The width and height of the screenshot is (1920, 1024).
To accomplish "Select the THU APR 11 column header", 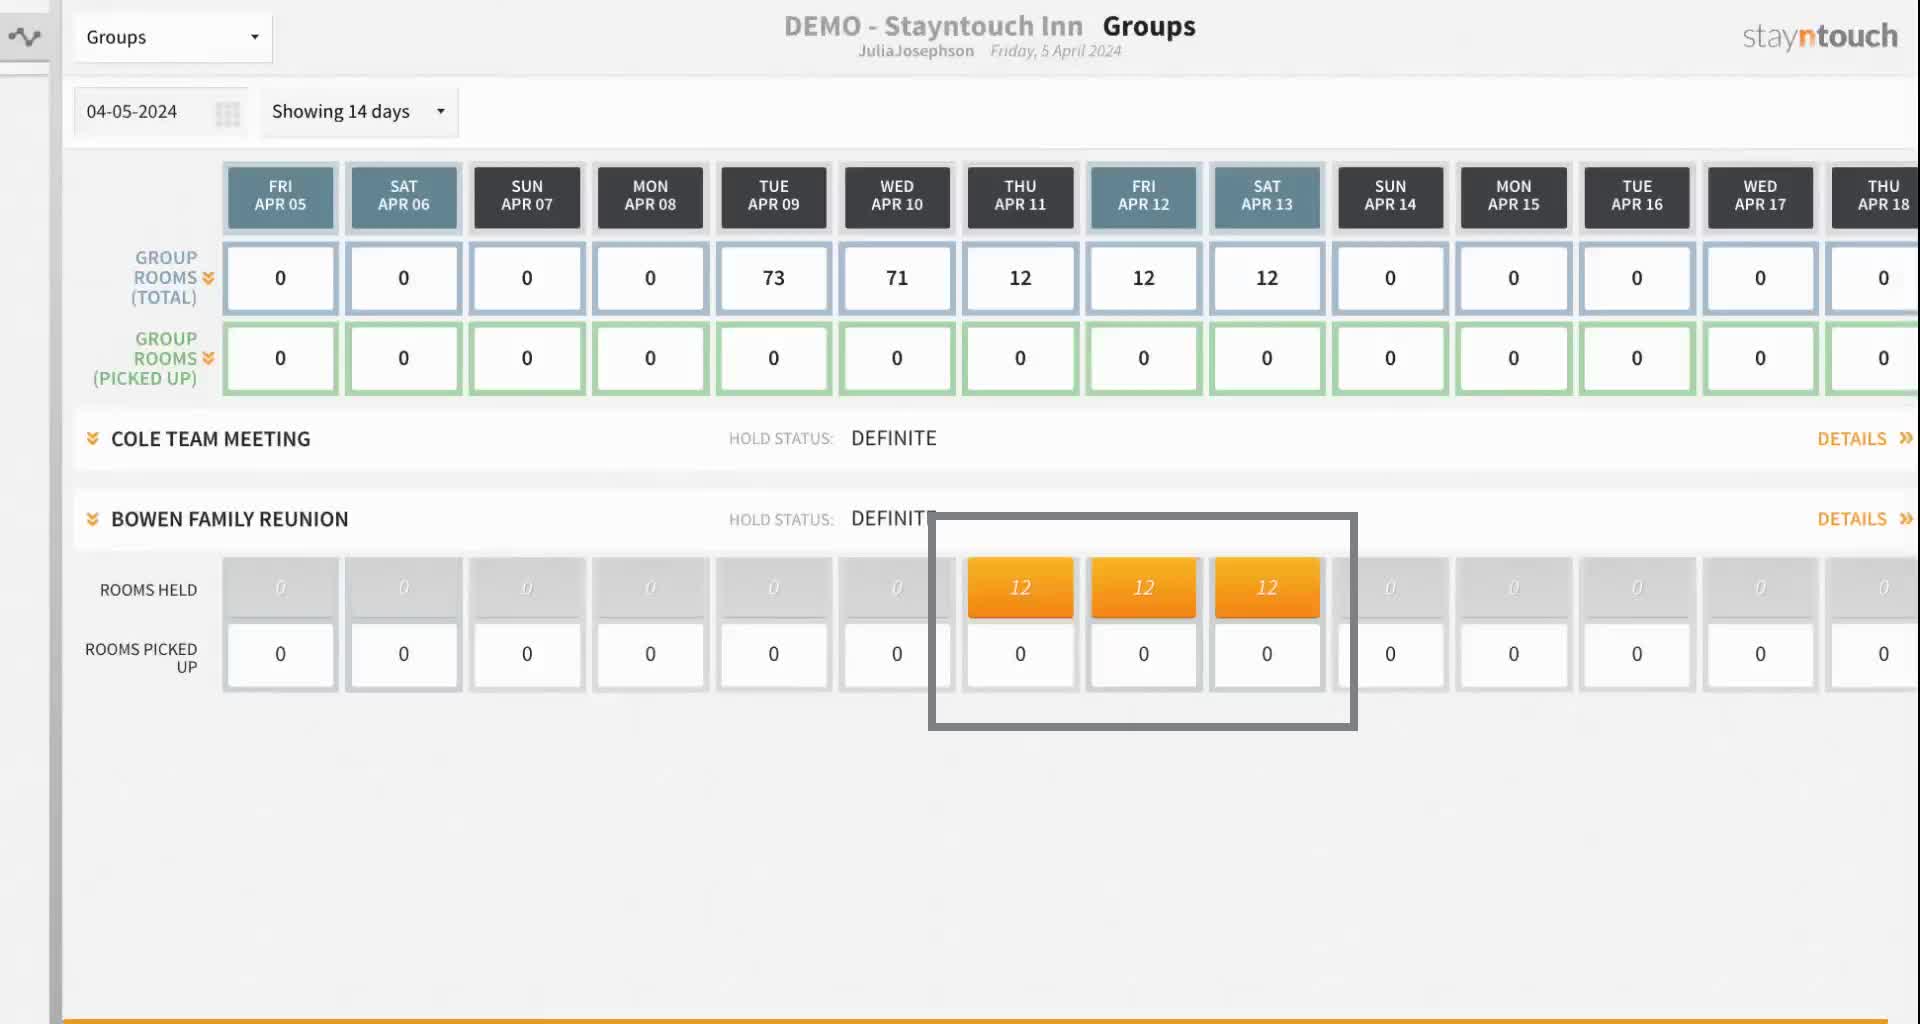I will pos(1020,196).
